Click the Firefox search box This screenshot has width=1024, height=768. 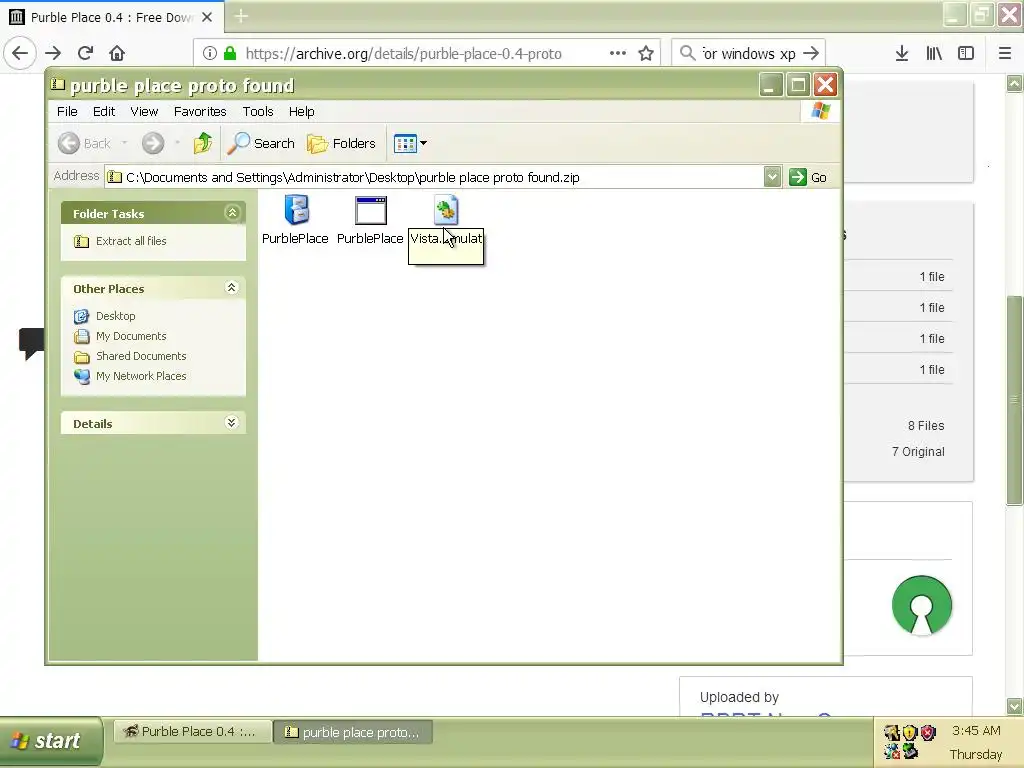(749, 53)
